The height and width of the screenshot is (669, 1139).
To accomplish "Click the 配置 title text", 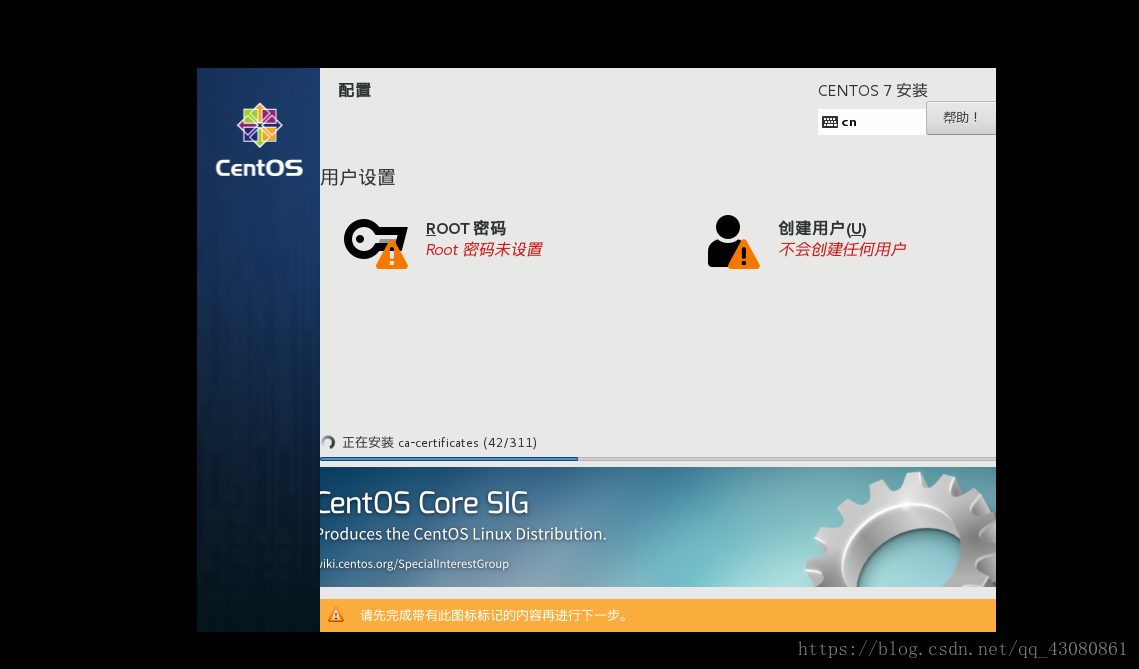I will click(x=354, y=90).
